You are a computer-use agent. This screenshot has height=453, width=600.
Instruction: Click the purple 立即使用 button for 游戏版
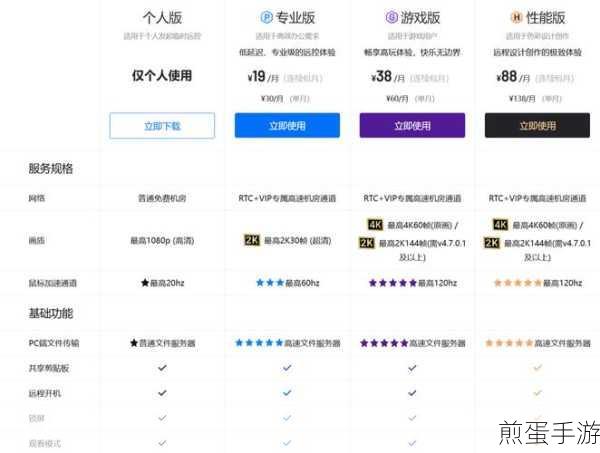click(x=412, y=125)
